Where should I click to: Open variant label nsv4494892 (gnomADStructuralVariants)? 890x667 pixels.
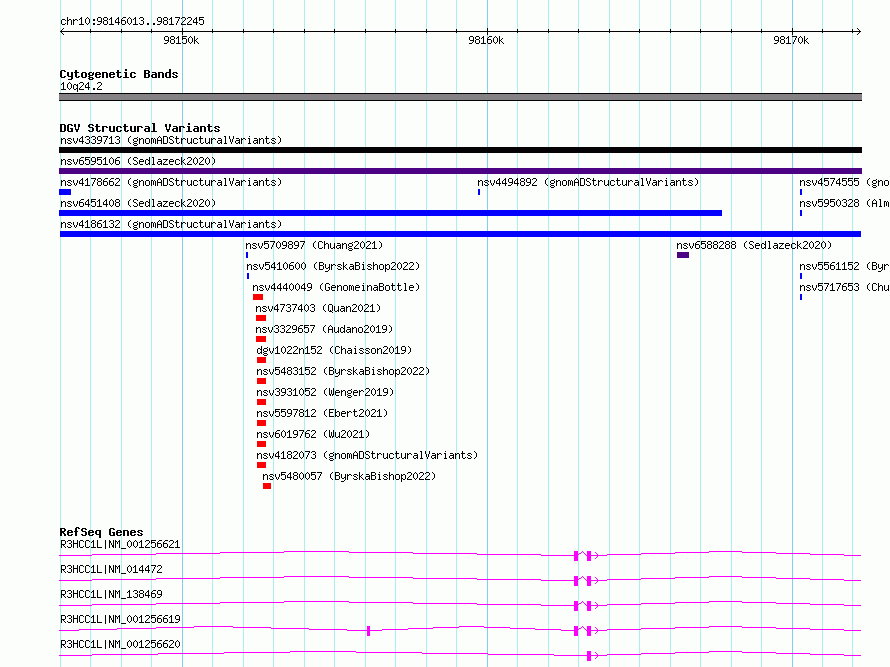588,182
